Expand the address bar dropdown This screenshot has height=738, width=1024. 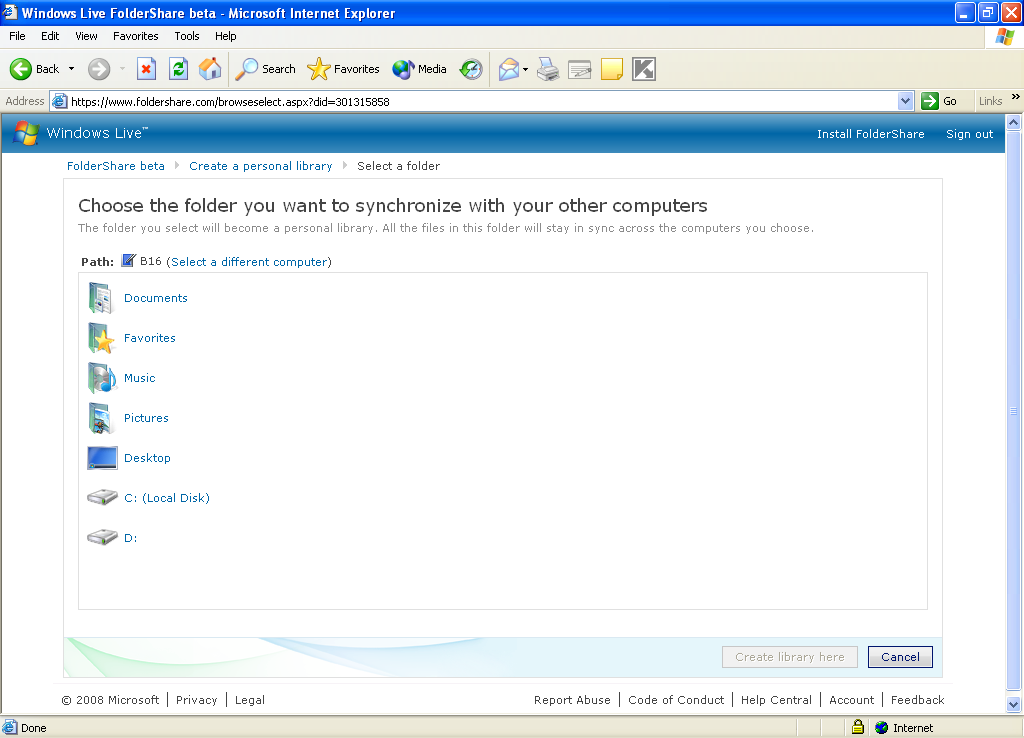tap(905, 101)
